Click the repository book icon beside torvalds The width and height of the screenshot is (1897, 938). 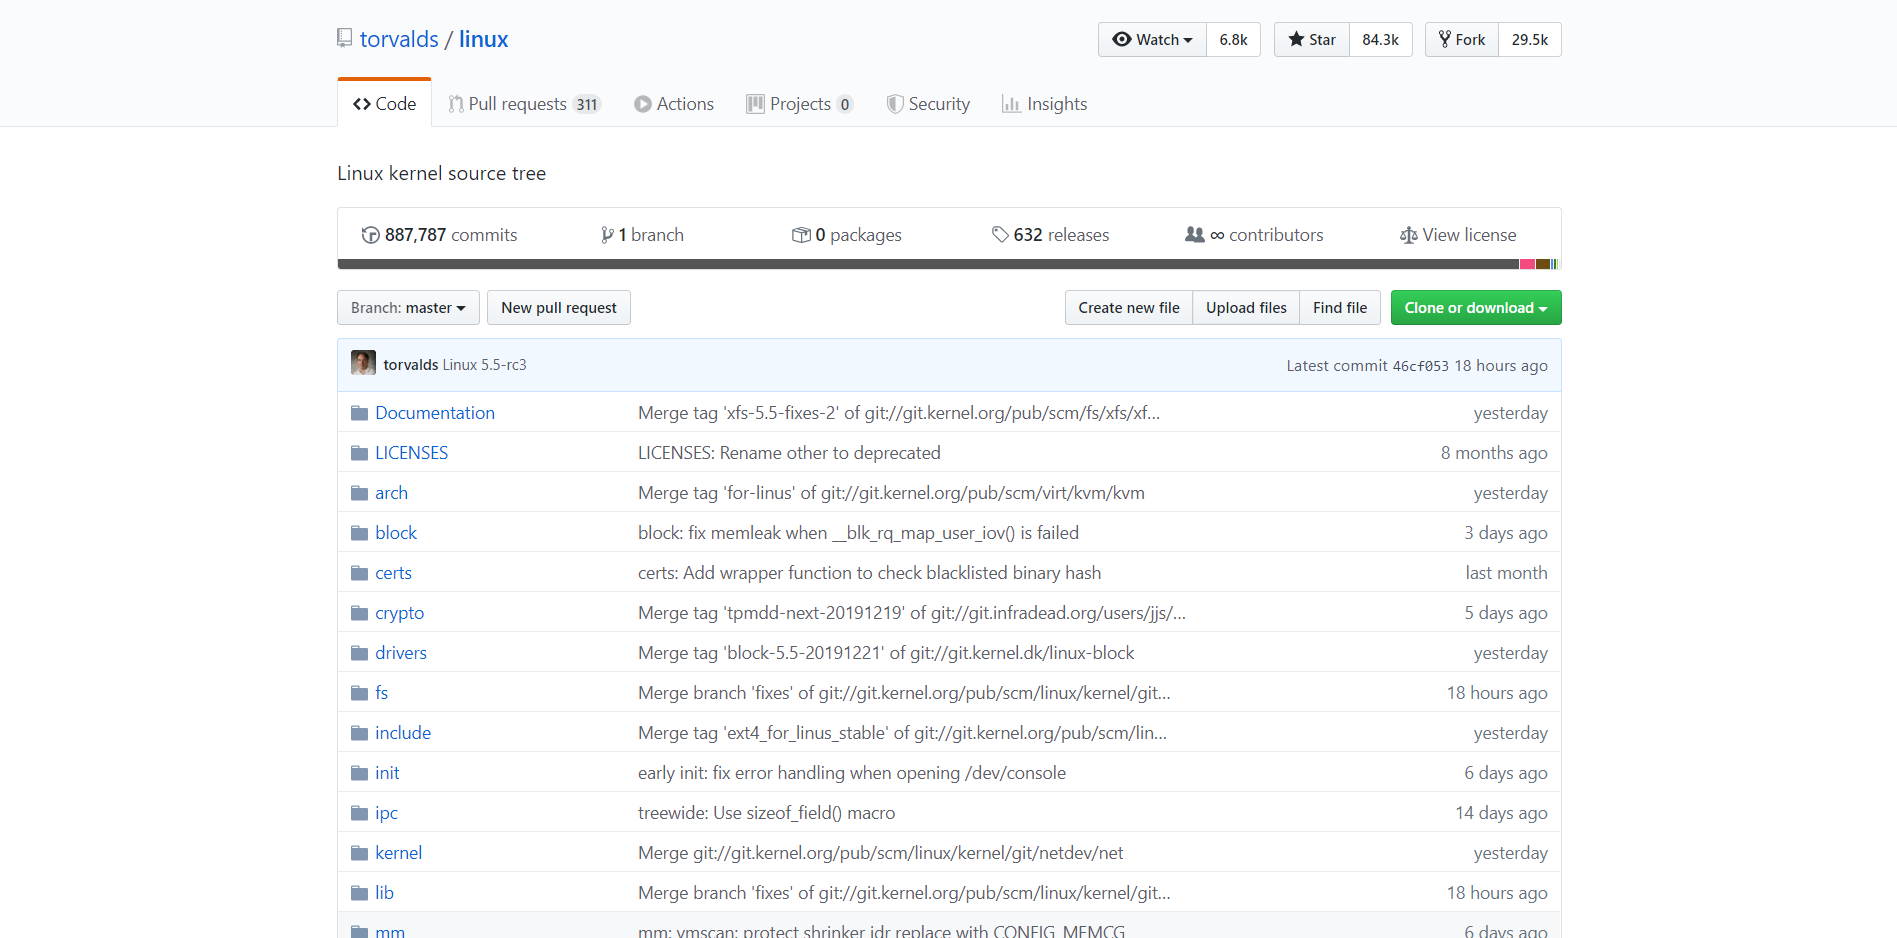tap(344, 38)
